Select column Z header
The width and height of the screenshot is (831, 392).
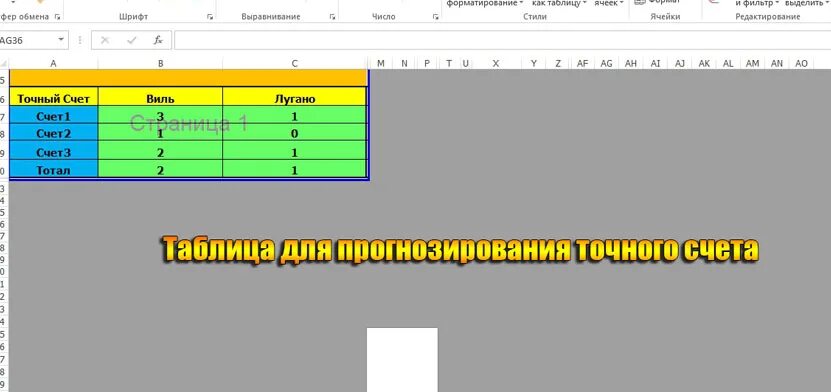(x=558, y=64)
